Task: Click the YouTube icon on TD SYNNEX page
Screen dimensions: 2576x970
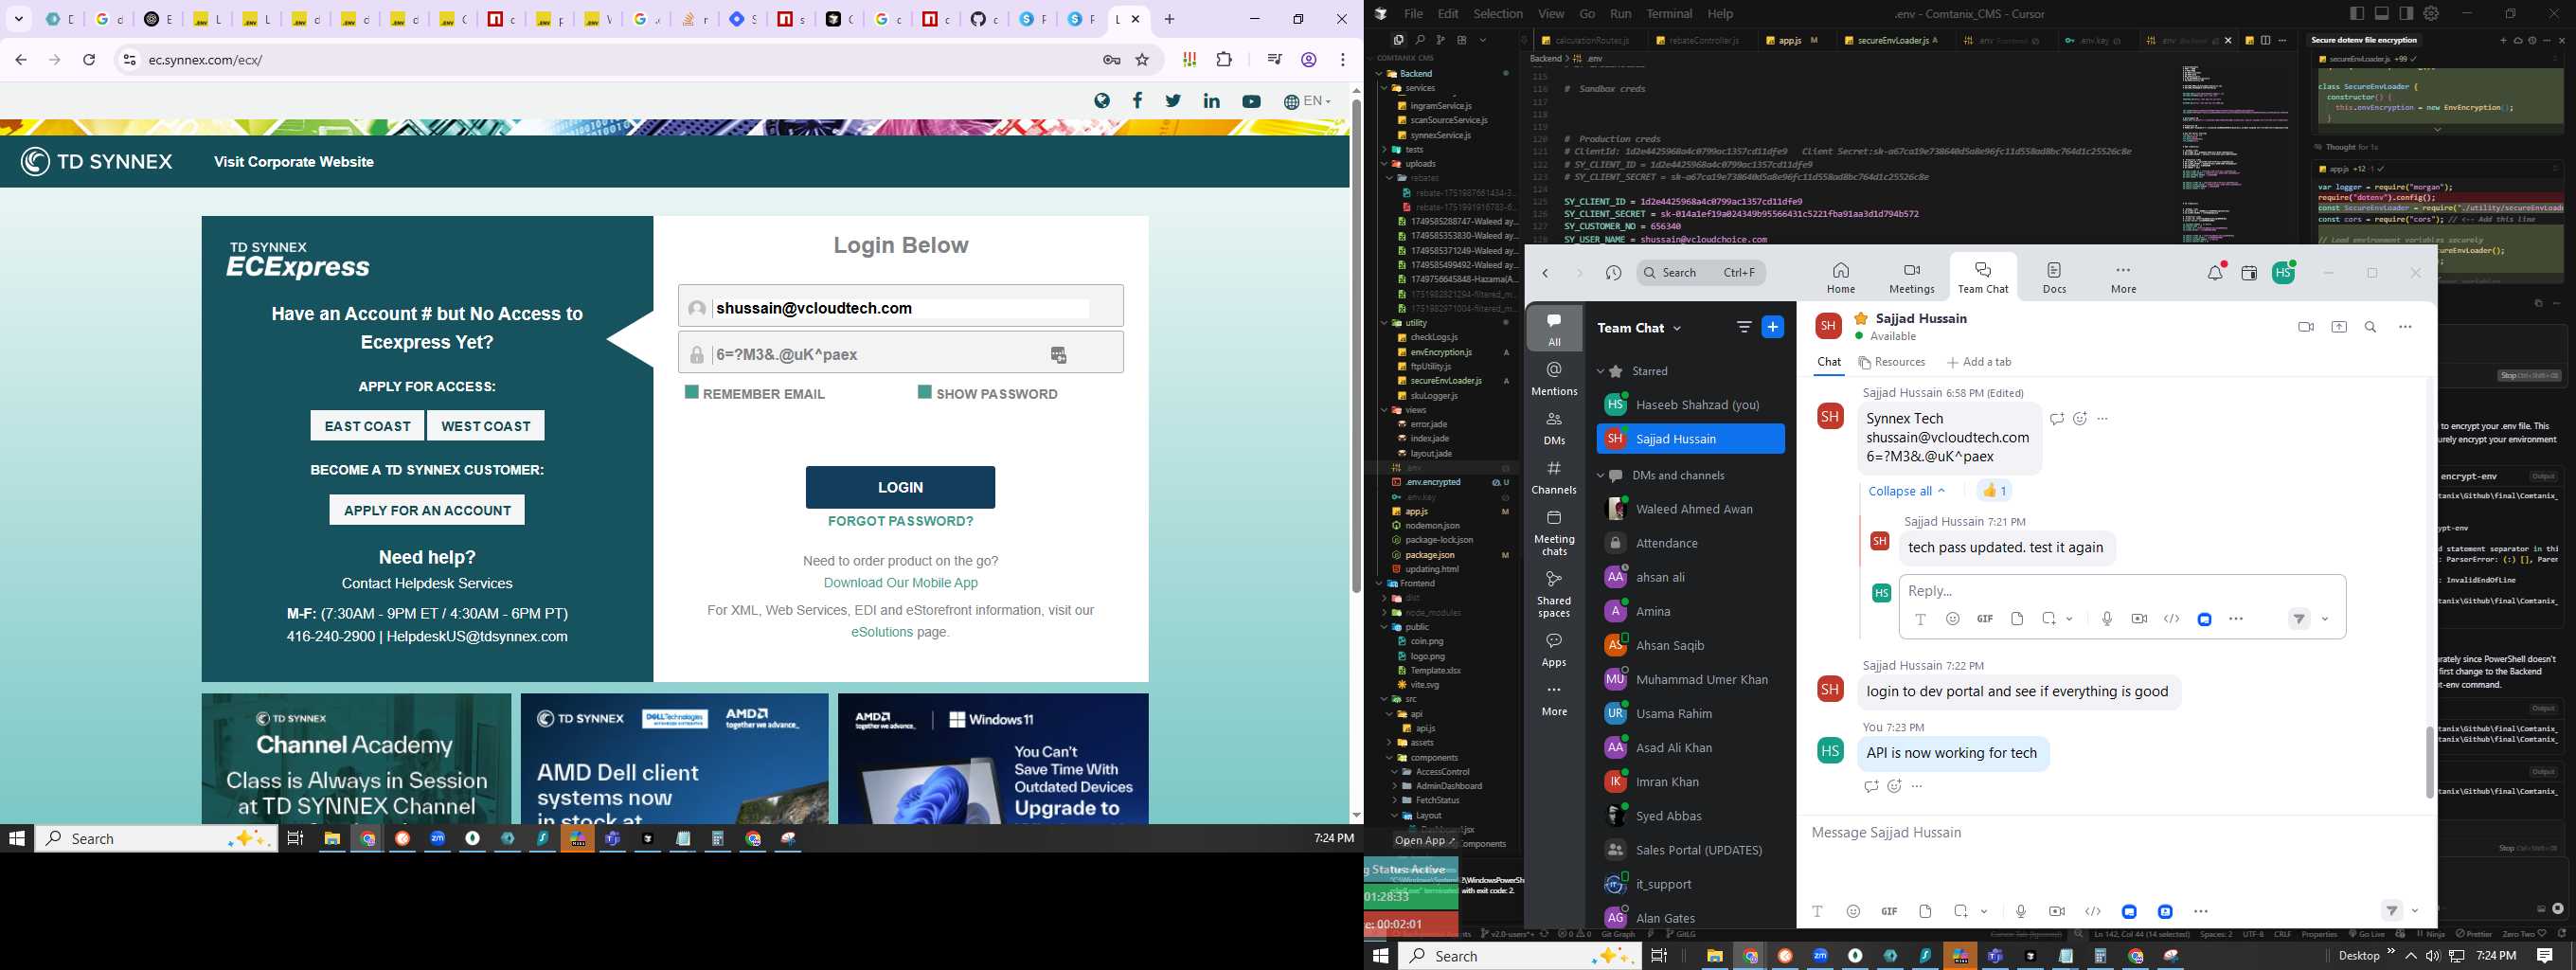Action: pyautogui.click(x=1251, y=101)
